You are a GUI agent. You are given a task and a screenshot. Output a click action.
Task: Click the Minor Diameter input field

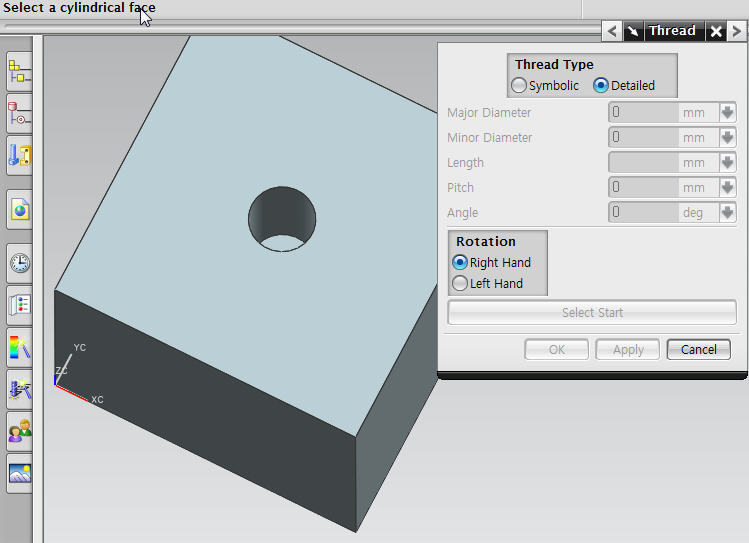click(x=643, y=138)
